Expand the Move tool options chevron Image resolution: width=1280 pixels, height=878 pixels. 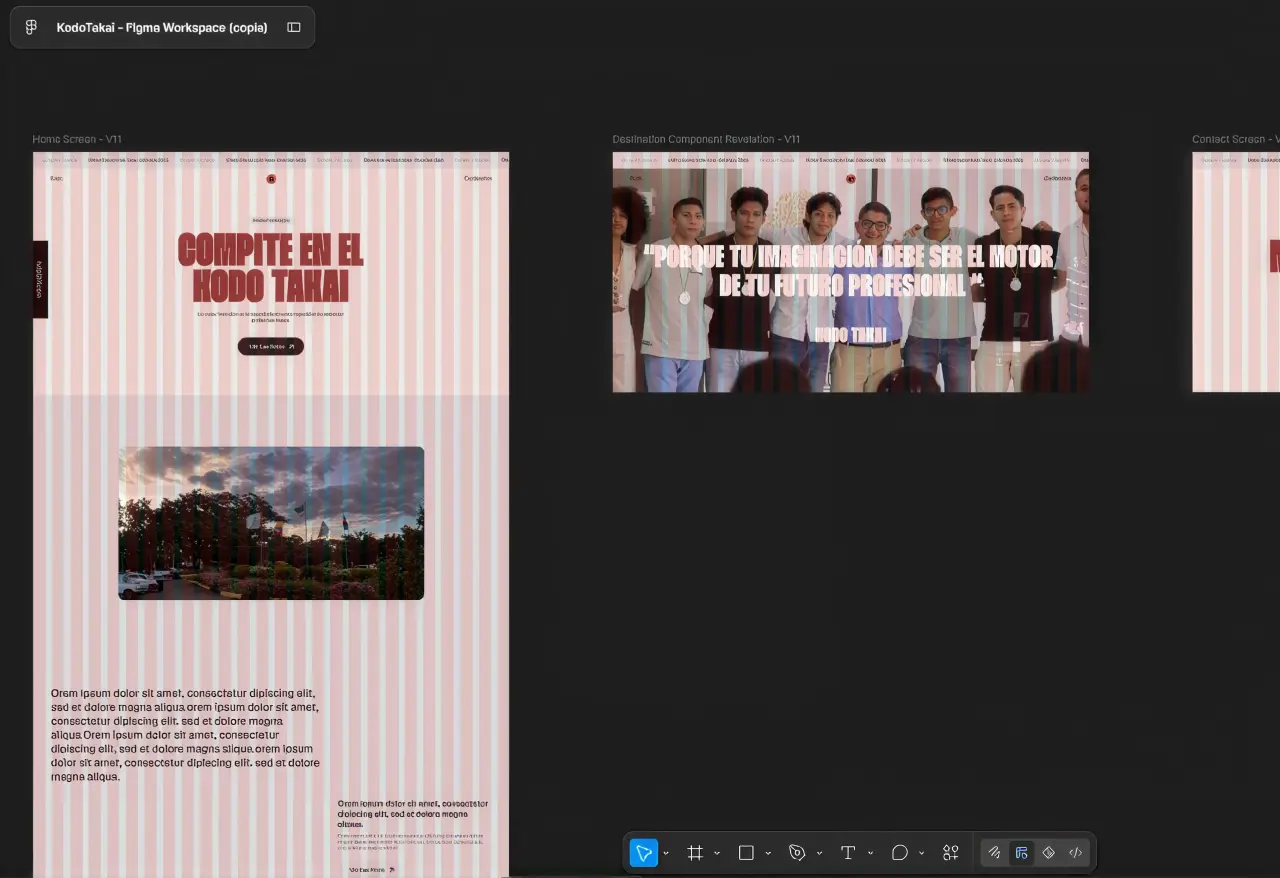point(667,853)
